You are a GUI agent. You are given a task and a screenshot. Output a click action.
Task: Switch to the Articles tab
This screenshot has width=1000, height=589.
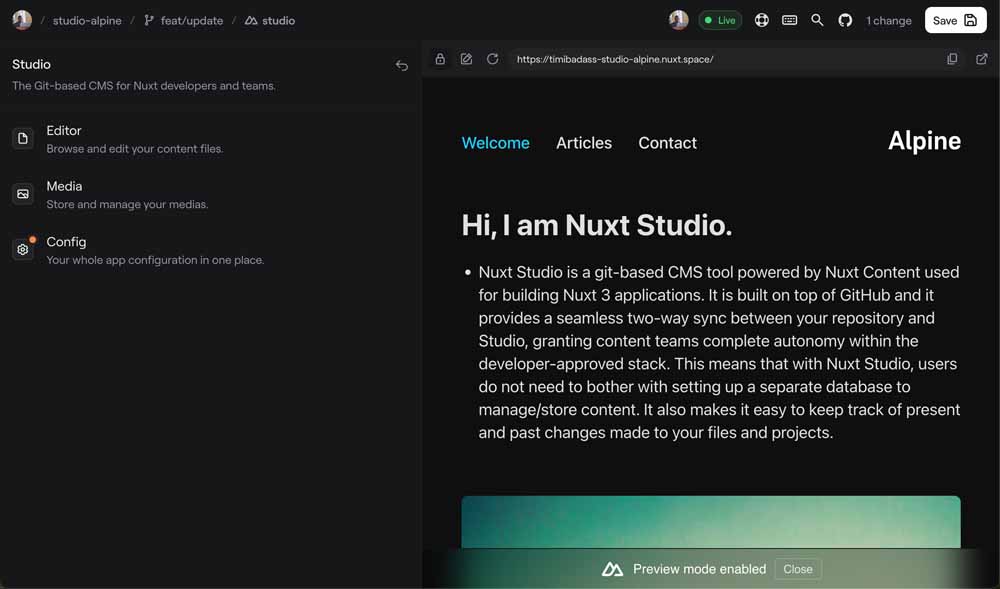point(584,143)
